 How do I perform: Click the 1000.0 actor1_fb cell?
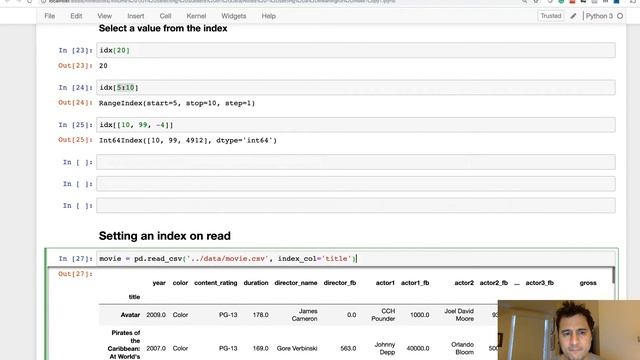(420, 315)
